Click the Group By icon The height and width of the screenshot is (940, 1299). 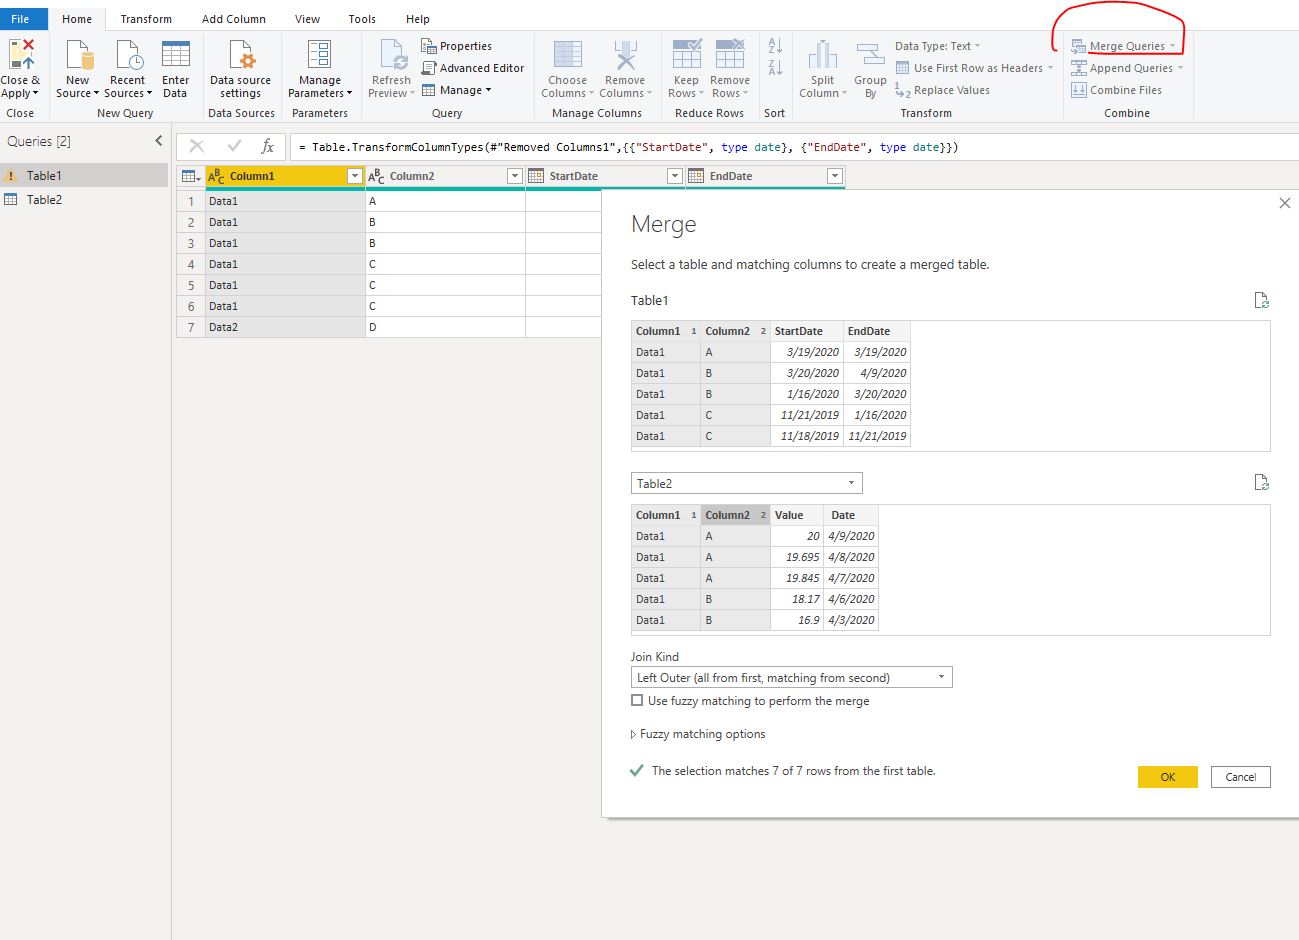point(870,54)
